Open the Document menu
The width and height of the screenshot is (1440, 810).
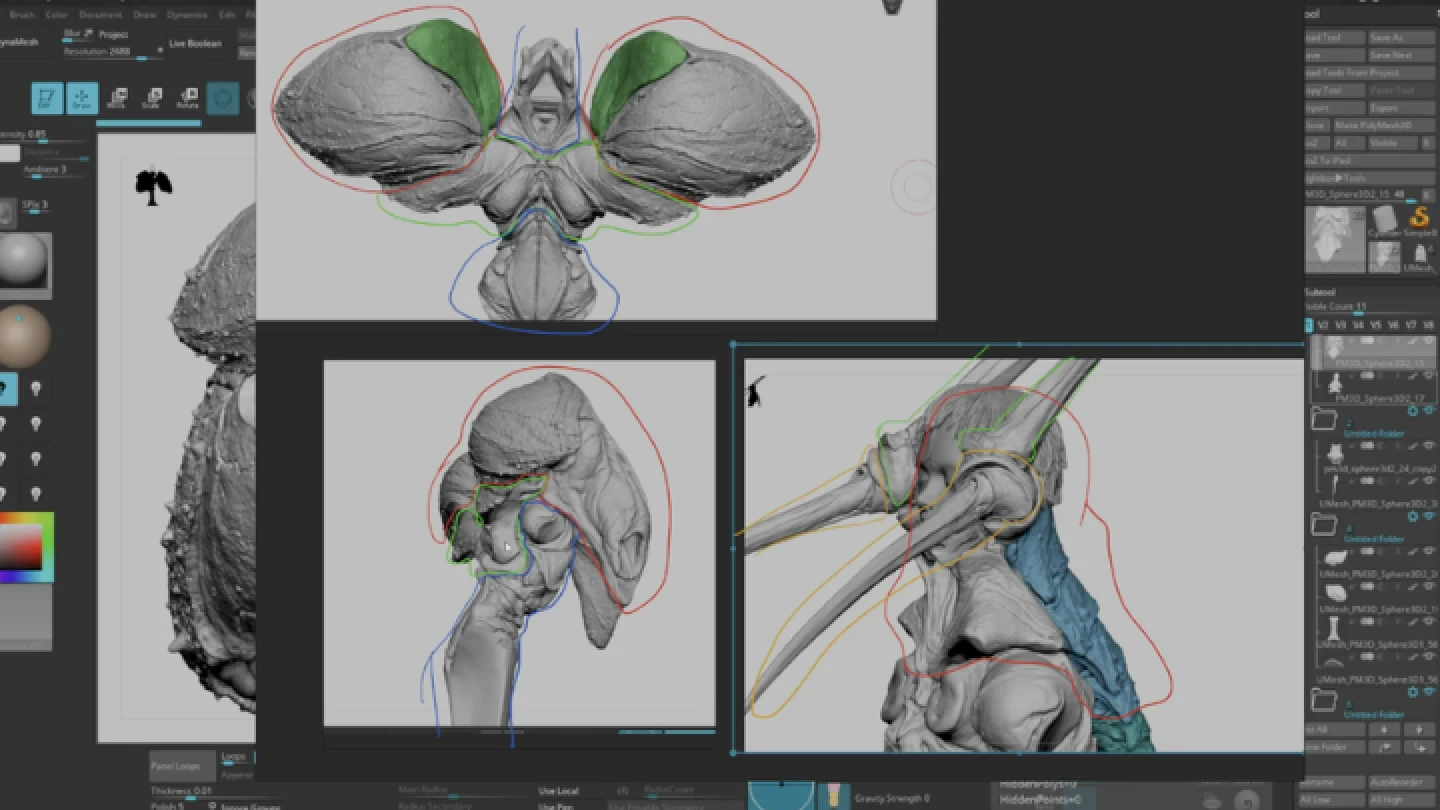[x=100, y=15]
